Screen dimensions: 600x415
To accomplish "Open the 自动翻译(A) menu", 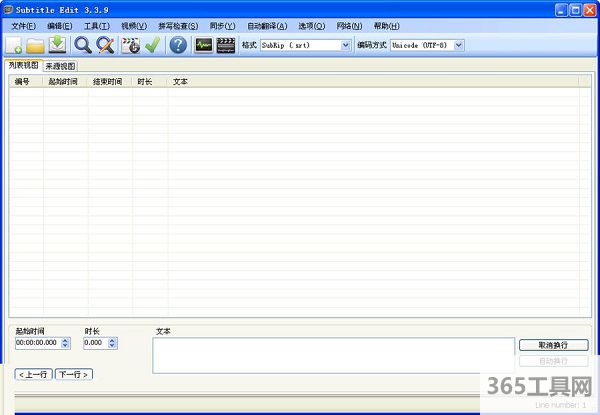I will 267,25.
